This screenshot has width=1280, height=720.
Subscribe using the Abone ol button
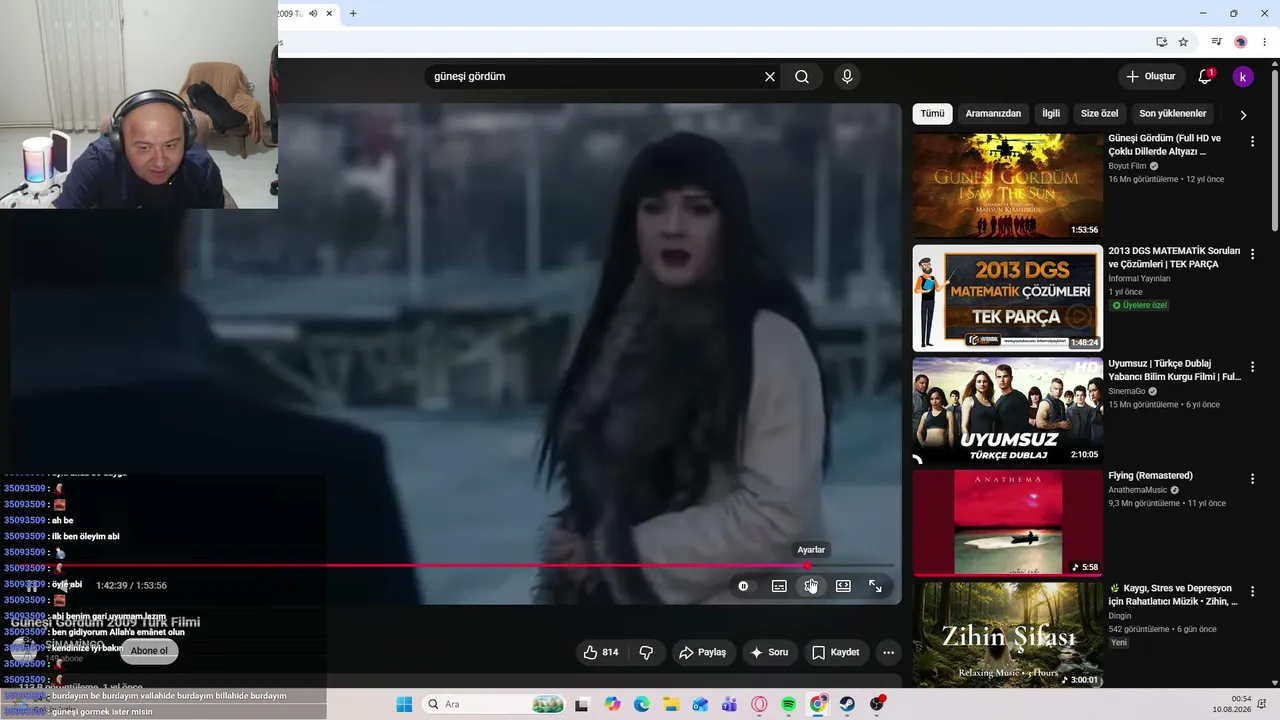tap(149, 651)
